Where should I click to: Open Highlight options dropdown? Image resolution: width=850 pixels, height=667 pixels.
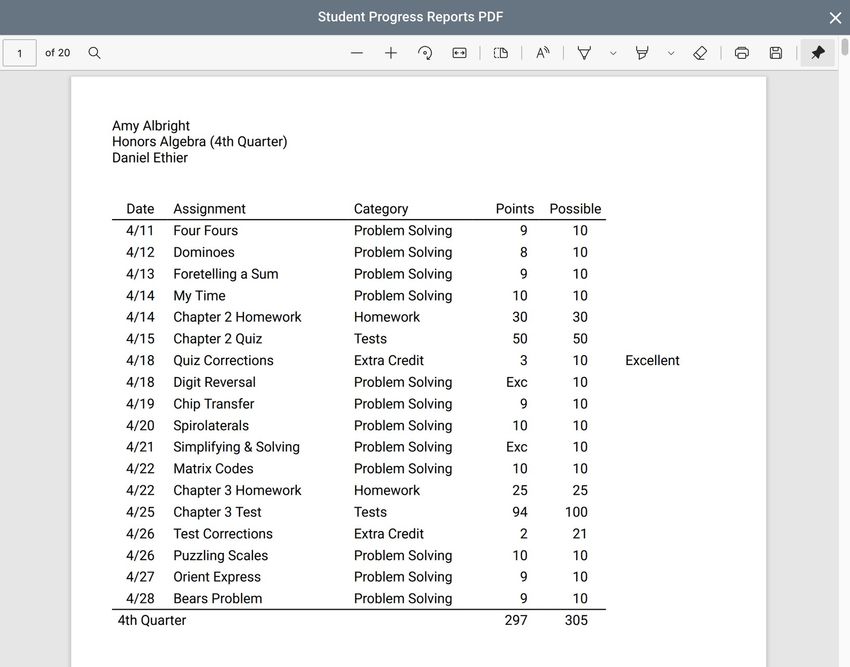671,53
